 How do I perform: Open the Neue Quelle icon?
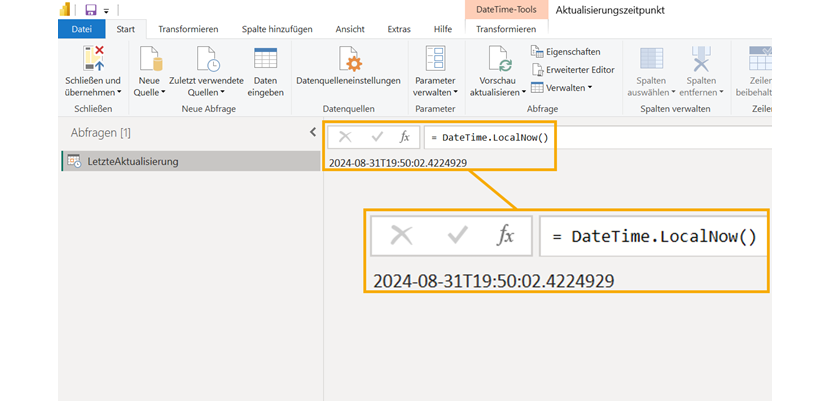pyautogui.click(x=149, y=59)
